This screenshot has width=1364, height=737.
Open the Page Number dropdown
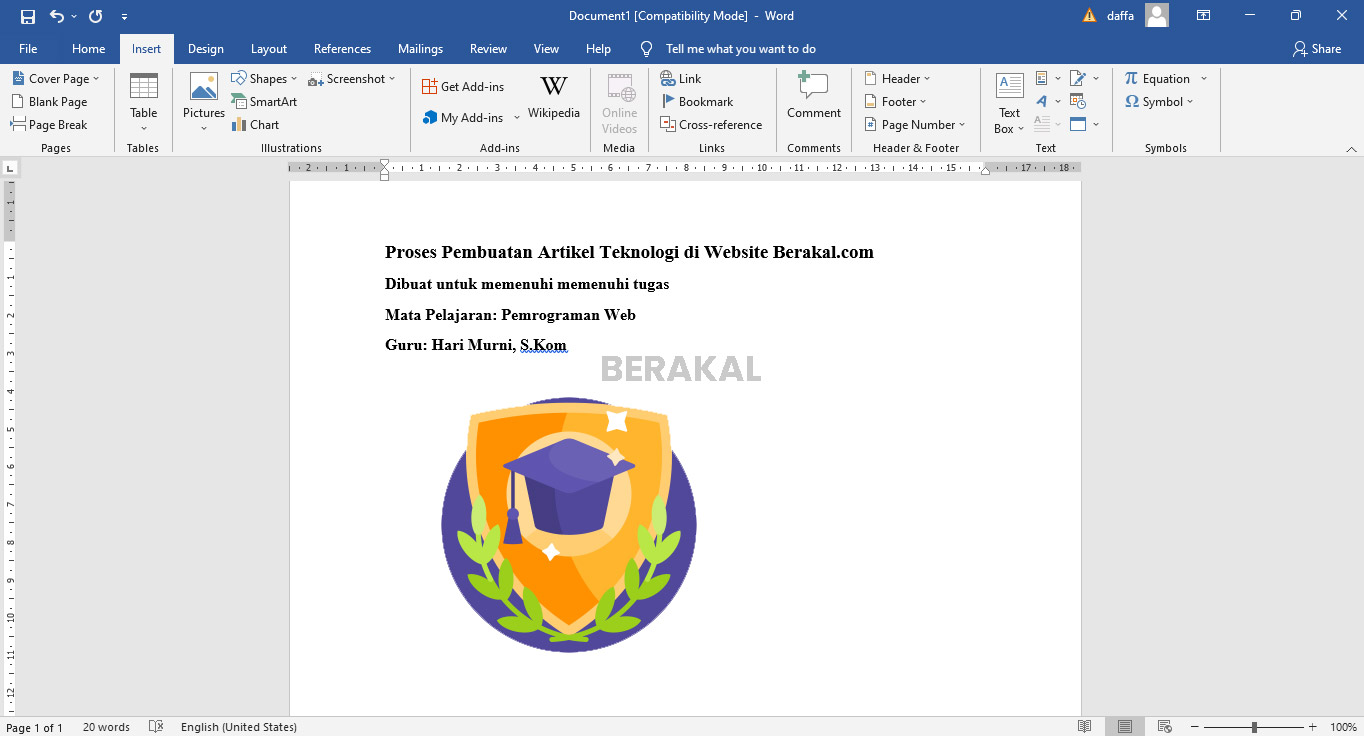(x=916, y=125)
